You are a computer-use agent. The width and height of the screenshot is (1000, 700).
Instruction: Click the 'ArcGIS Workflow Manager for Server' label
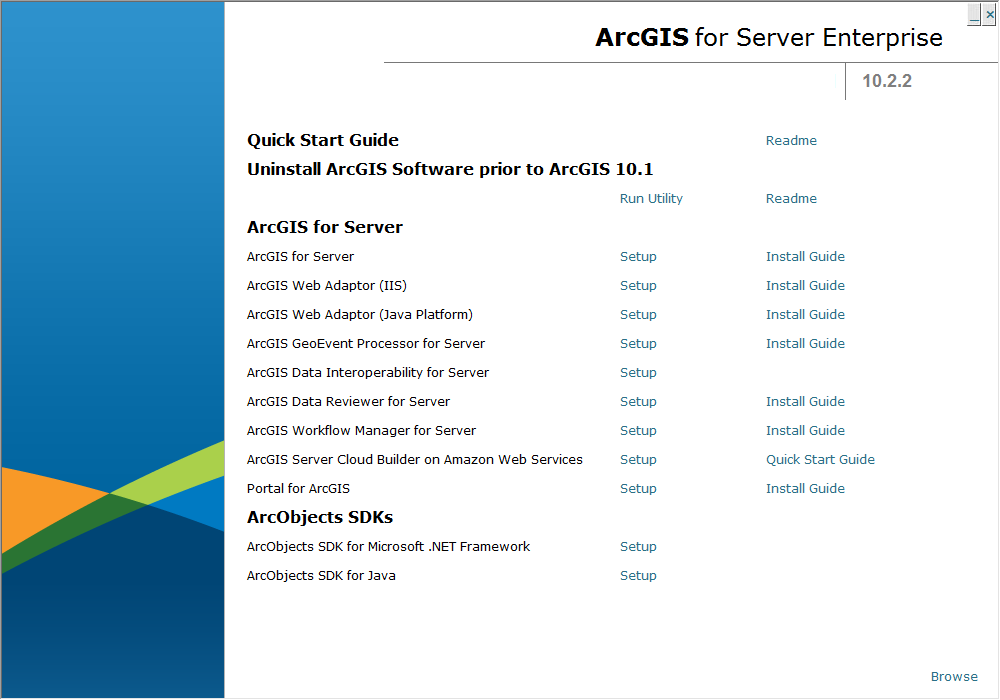tap(361, 430)
